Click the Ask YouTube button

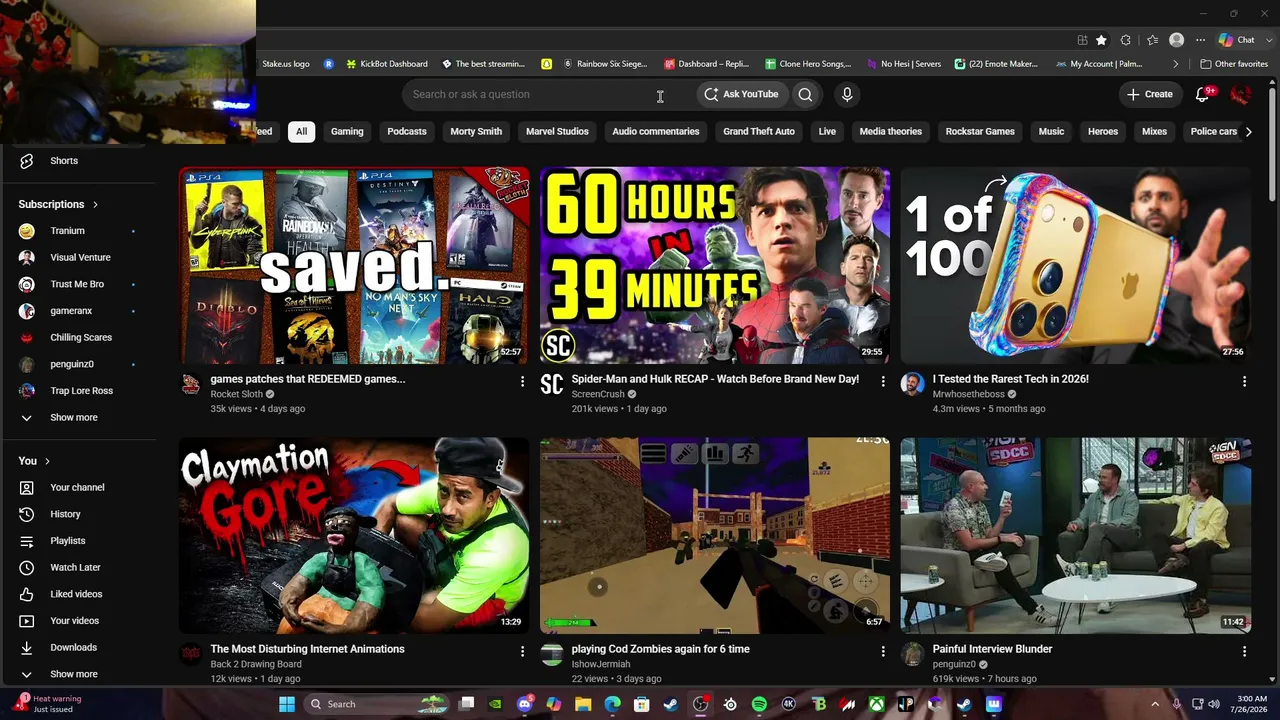pyautogui.click(x=741, y=94)
